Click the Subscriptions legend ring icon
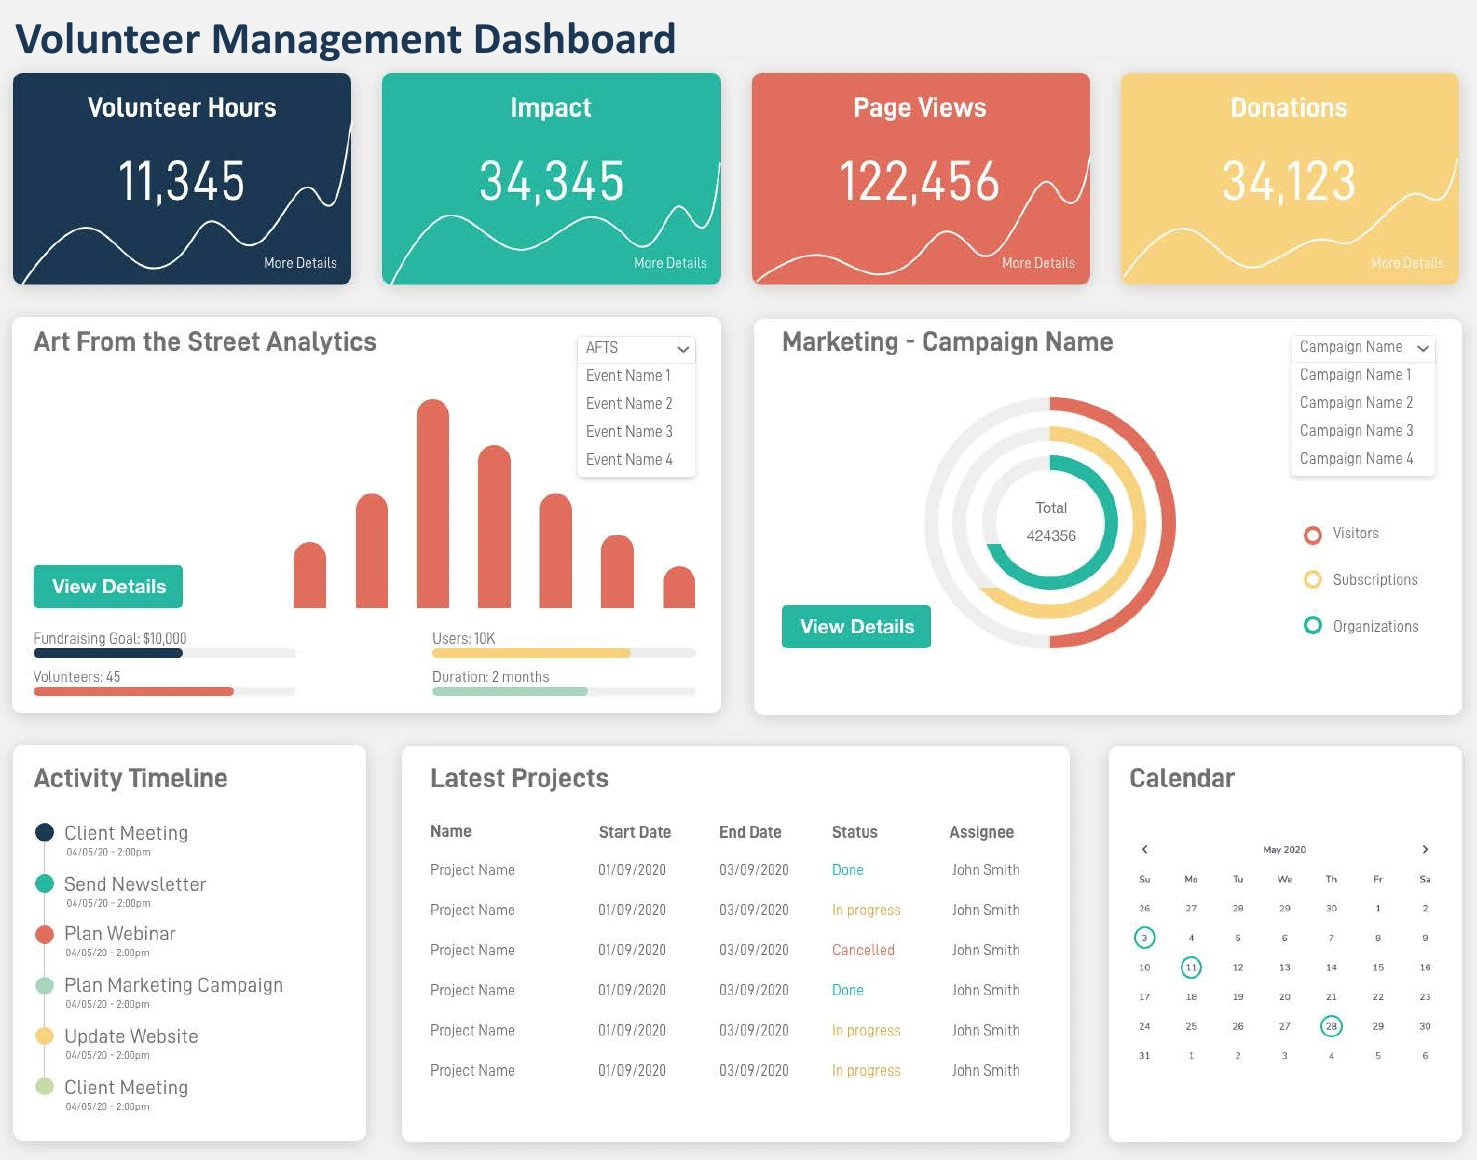The width and height of the screenshot is (1477, 1160). click(1313, 580)
